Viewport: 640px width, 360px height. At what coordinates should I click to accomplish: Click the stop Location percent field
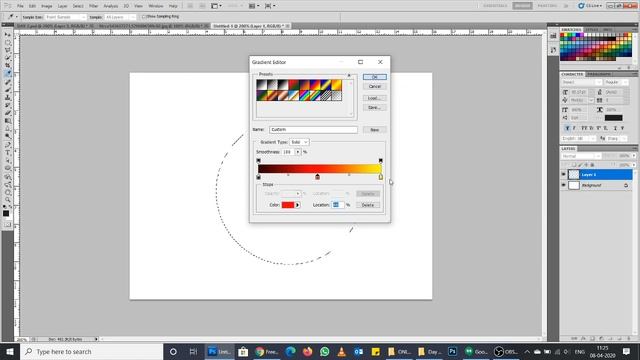[337, 205]
